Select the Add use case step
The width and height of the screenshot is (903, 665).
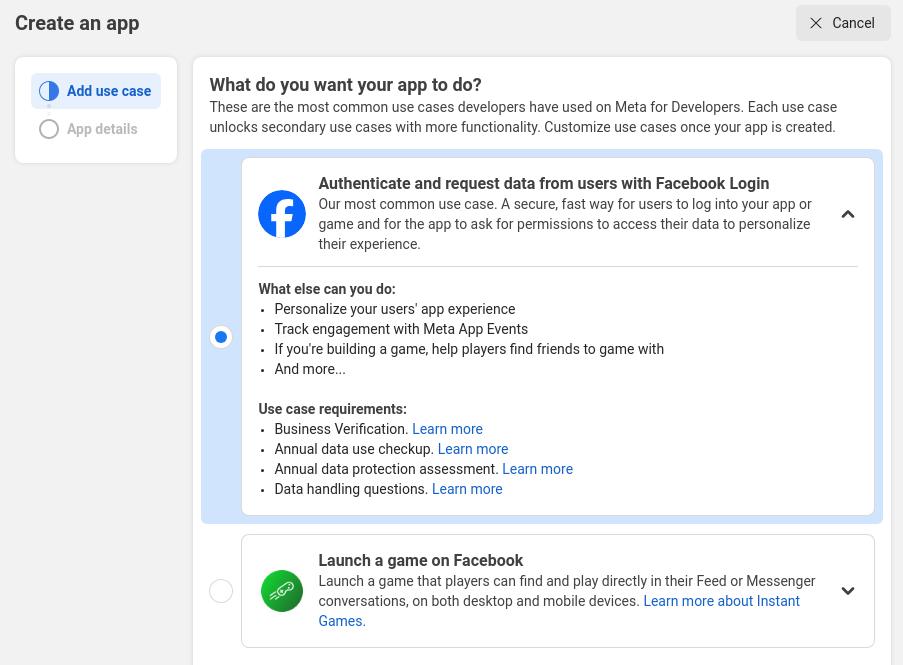coord(96,91)
